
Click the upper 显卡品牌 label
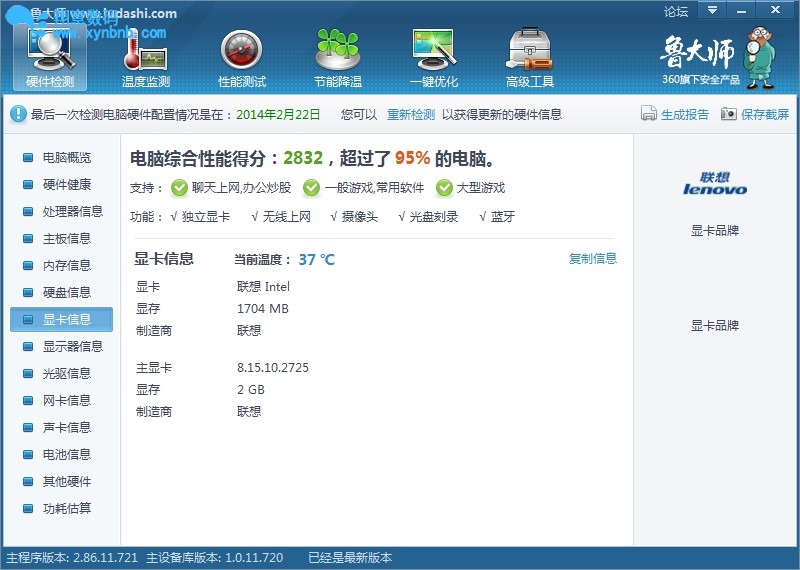715,231
